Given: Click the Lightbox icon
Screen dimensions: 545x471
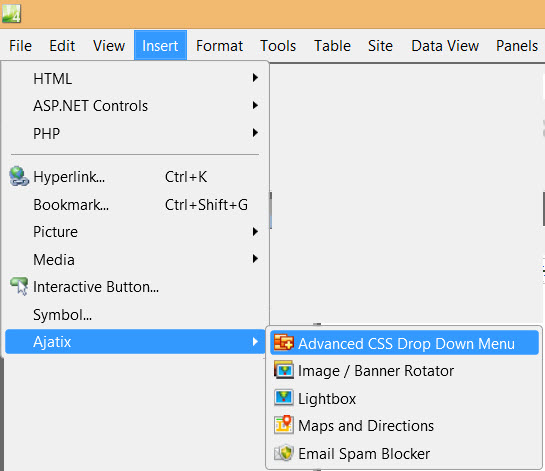Looking at the screenshot, I should (x=284, y=398).
